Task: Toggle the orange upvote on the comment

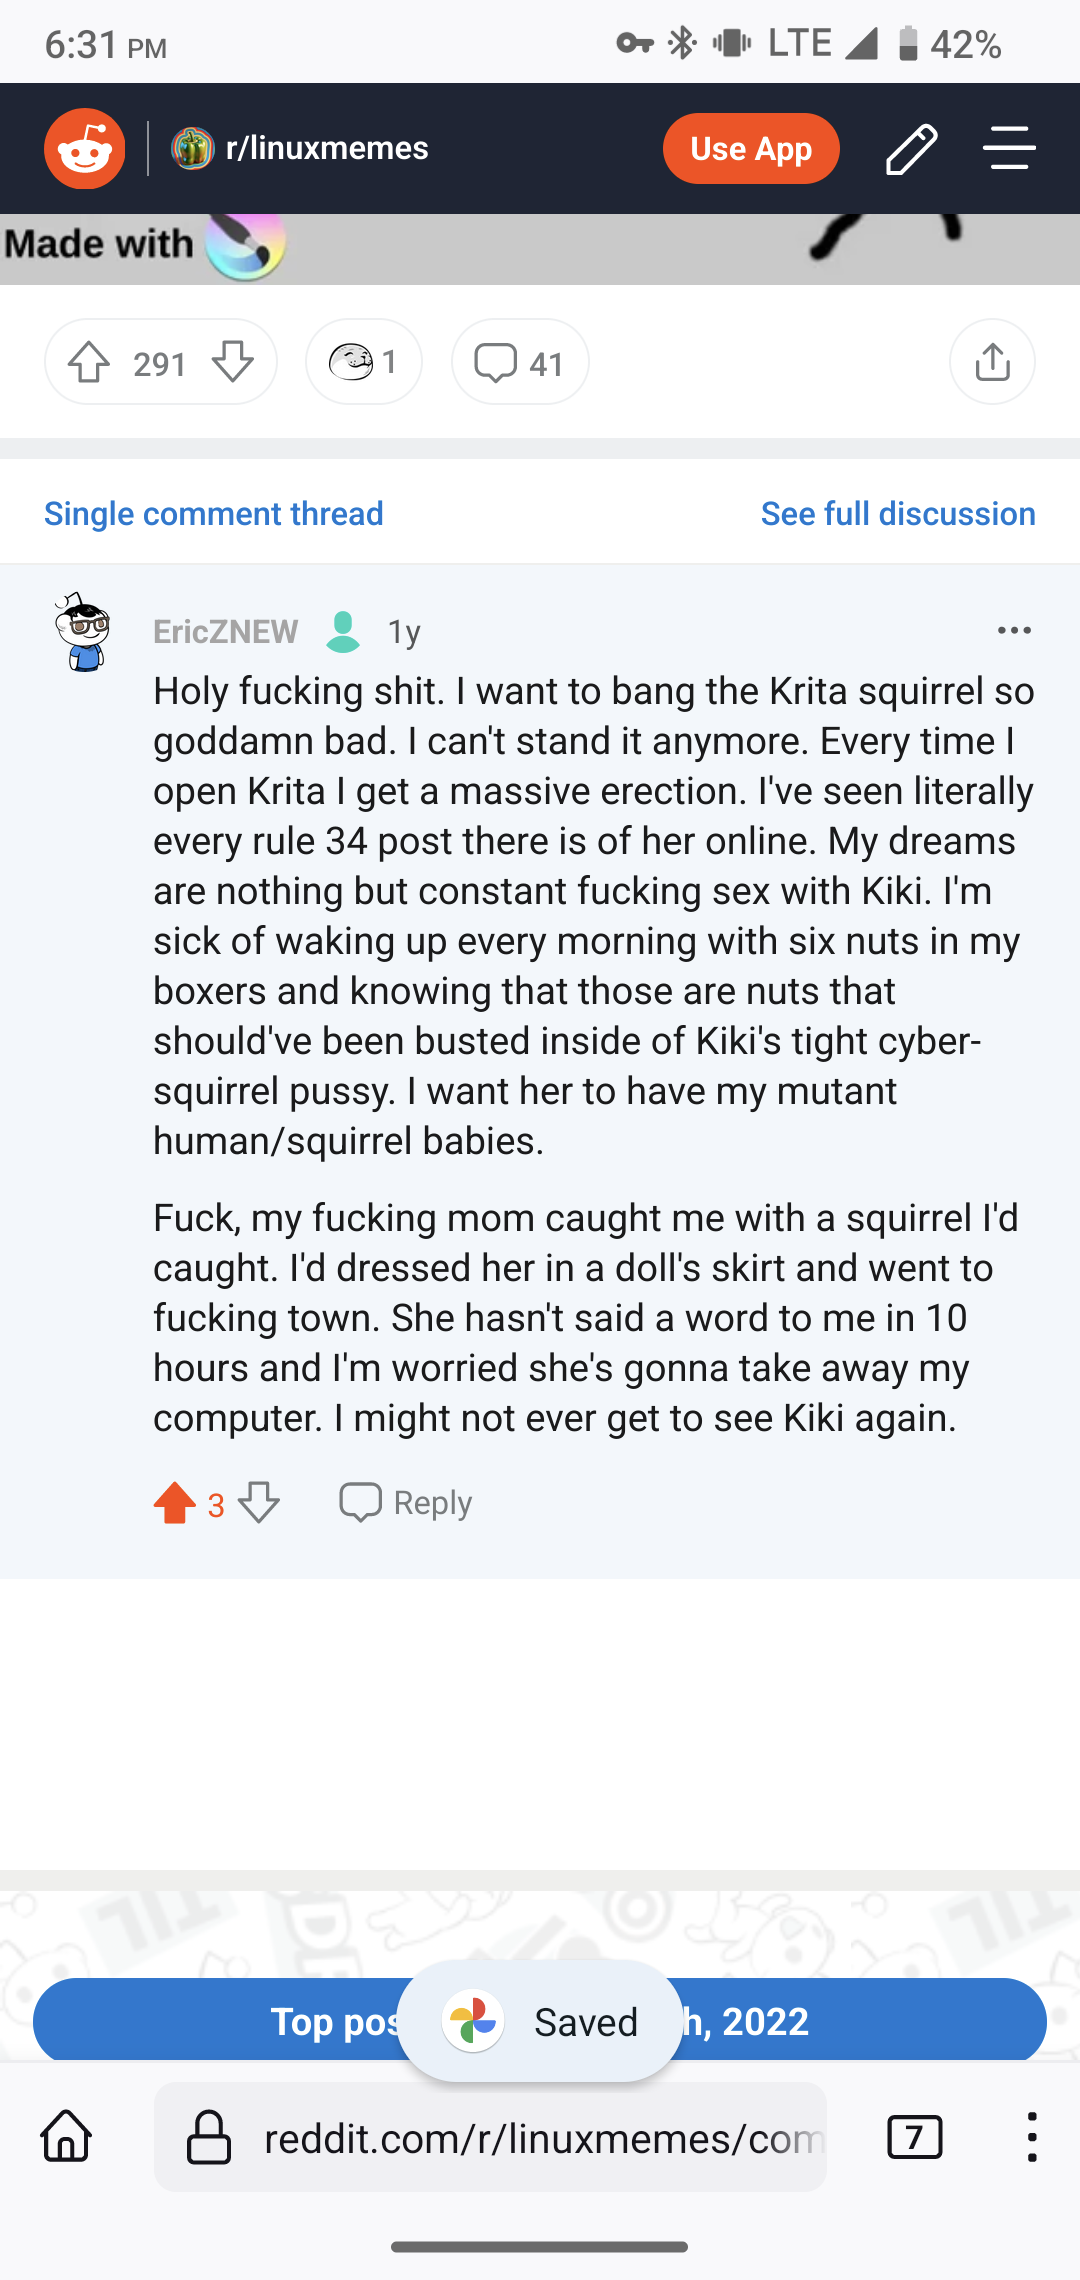Action: (175, 1503)
